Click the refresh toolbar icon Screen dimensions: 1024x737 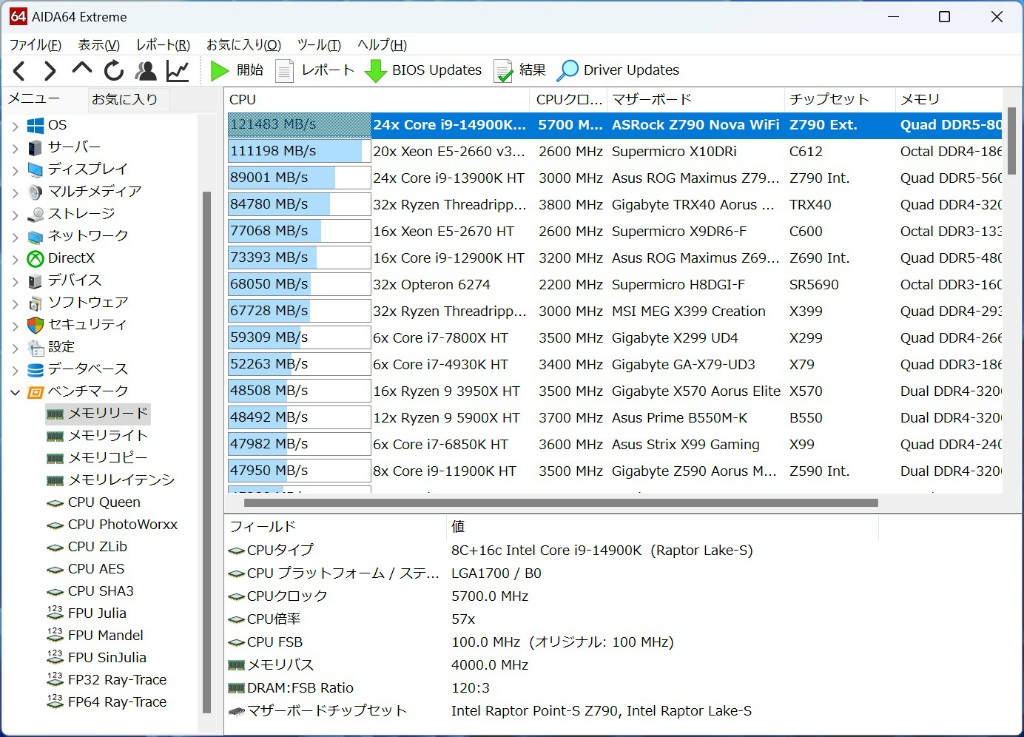point(114,71)
